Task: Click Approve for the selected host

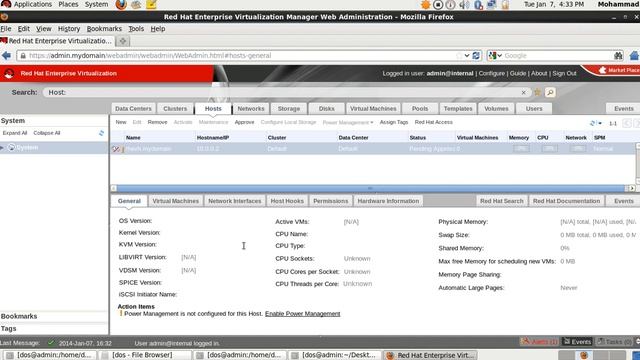Action: click(244, 122)
